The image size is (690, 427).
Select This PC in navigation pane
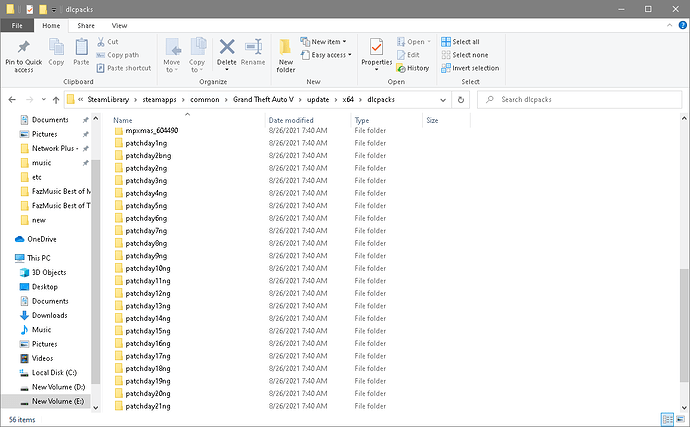(33, 258)
